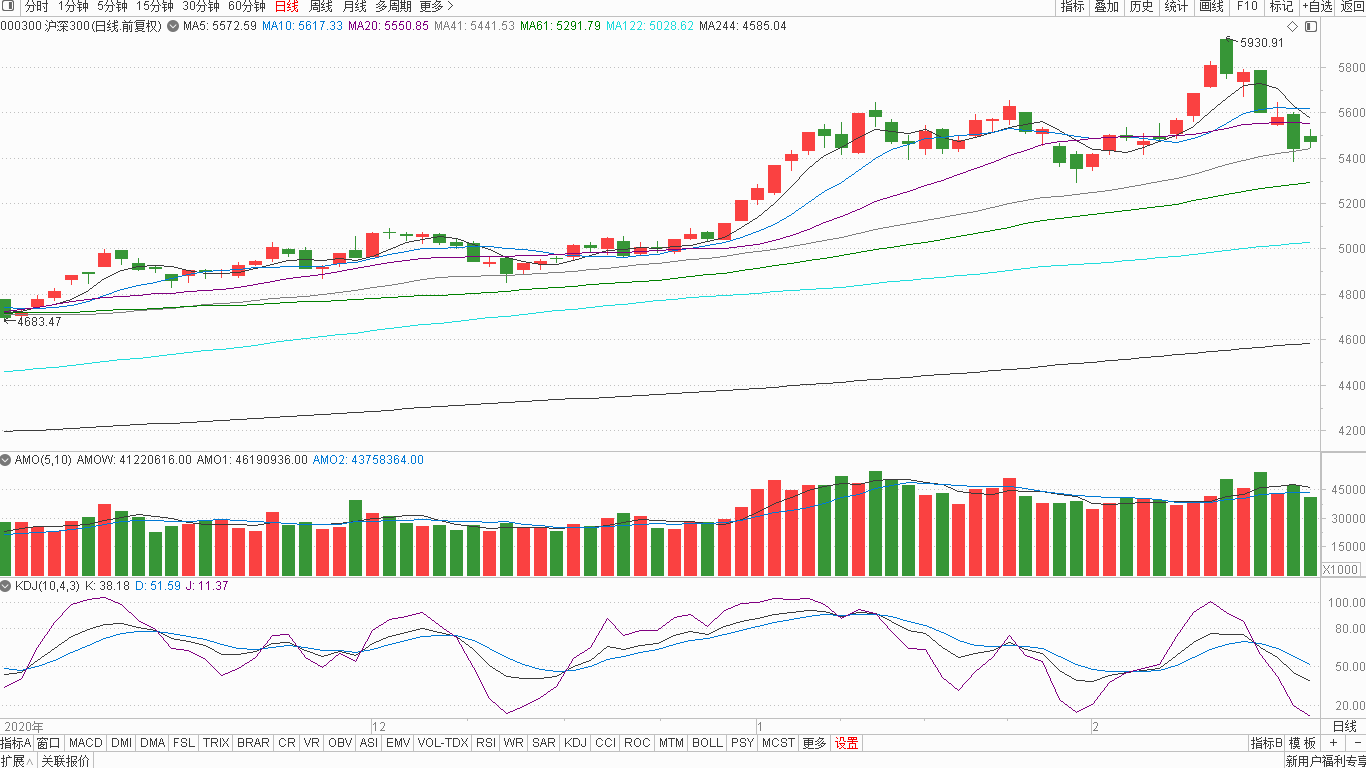This screenshot has height=768, width=1366.
Task: Apply the CCI indicator
Action: coord(605,743)
